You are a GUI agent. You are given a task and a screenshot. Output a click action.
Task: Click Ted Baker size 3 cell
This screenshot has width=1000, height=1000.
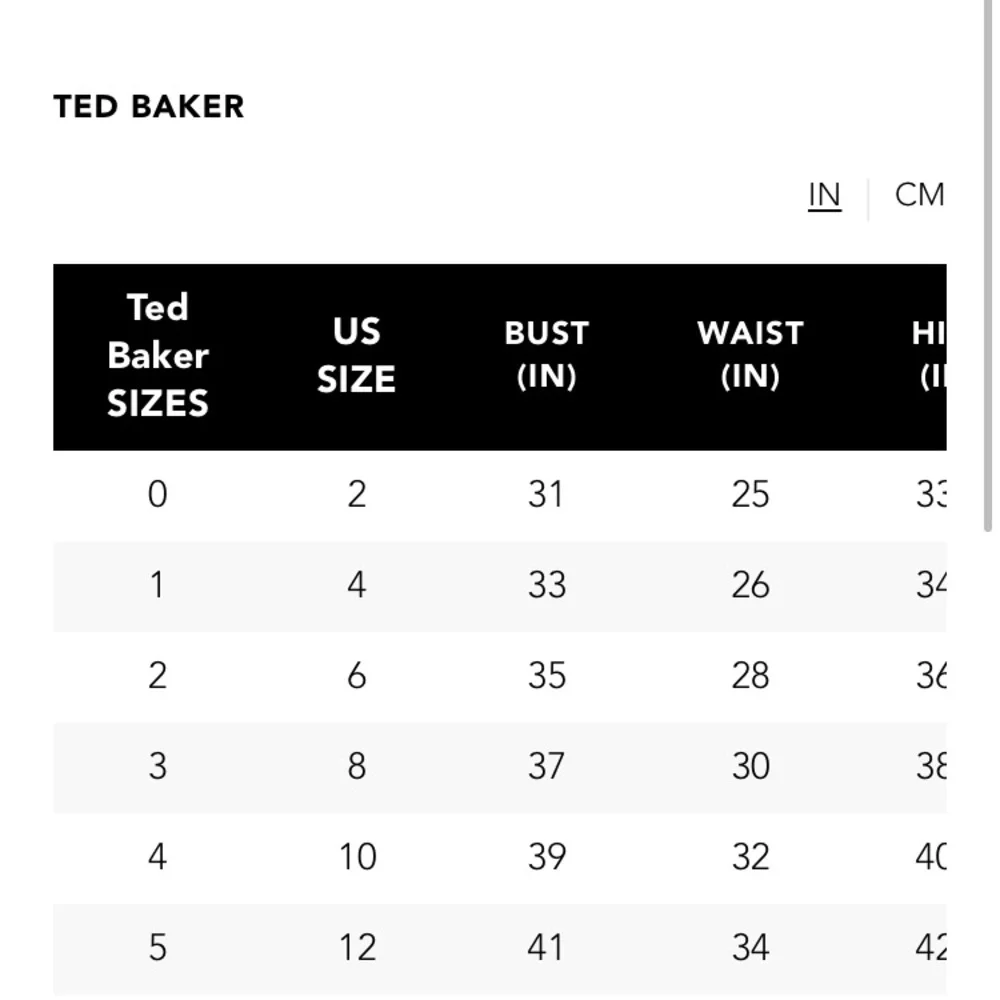click(x=157, y=767)
